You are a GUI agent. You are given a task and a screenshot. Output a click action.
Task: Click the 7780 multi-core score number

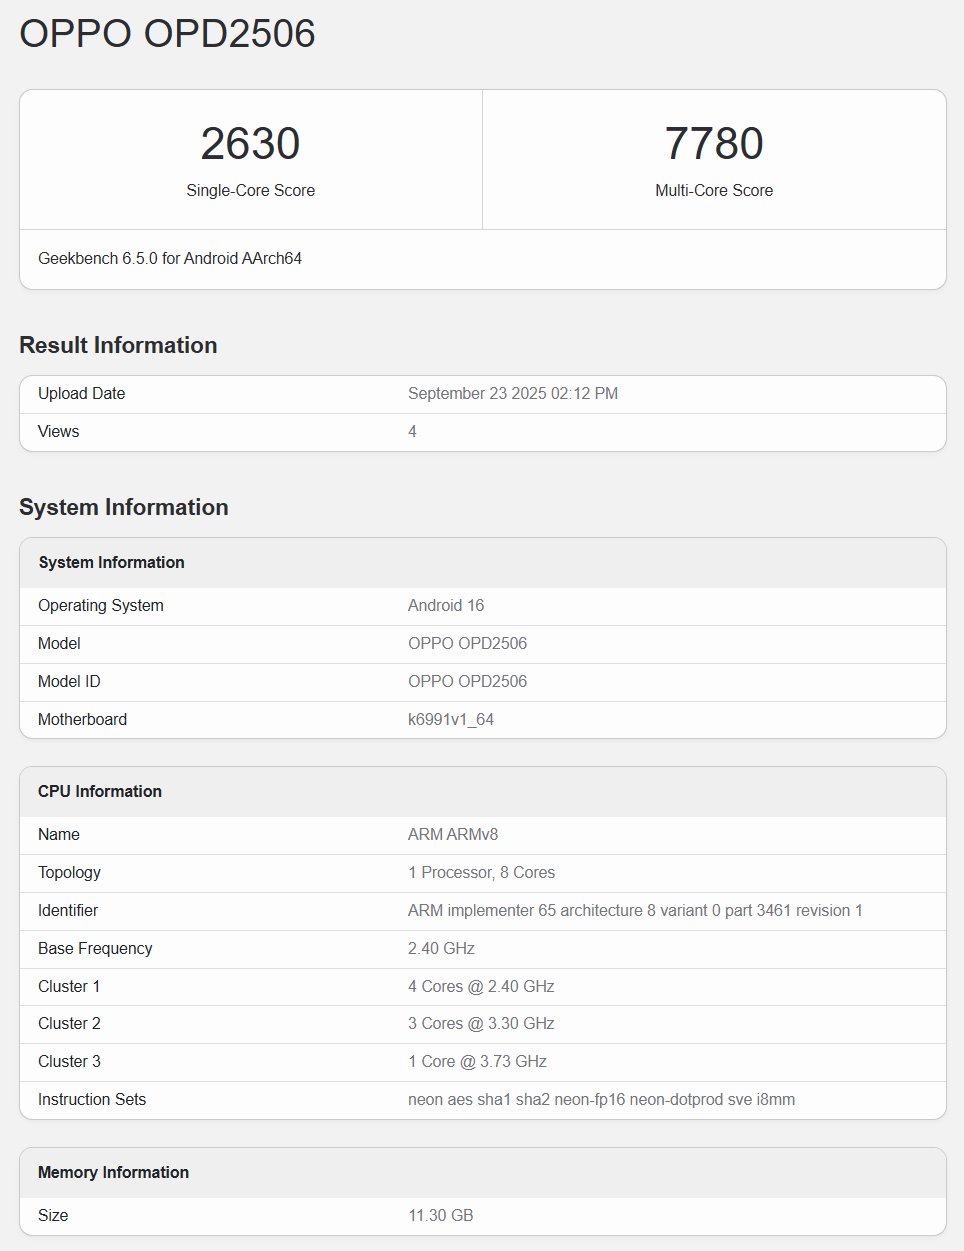click(x=713, y=143)
